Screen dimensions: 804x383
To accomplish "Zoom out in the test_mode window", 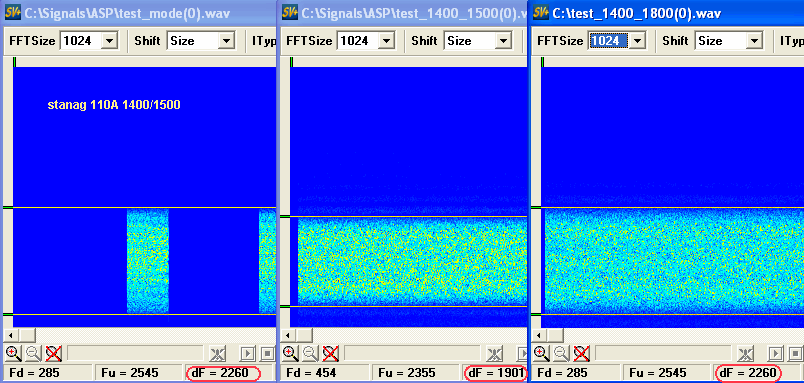I will [x=32, y=353].
